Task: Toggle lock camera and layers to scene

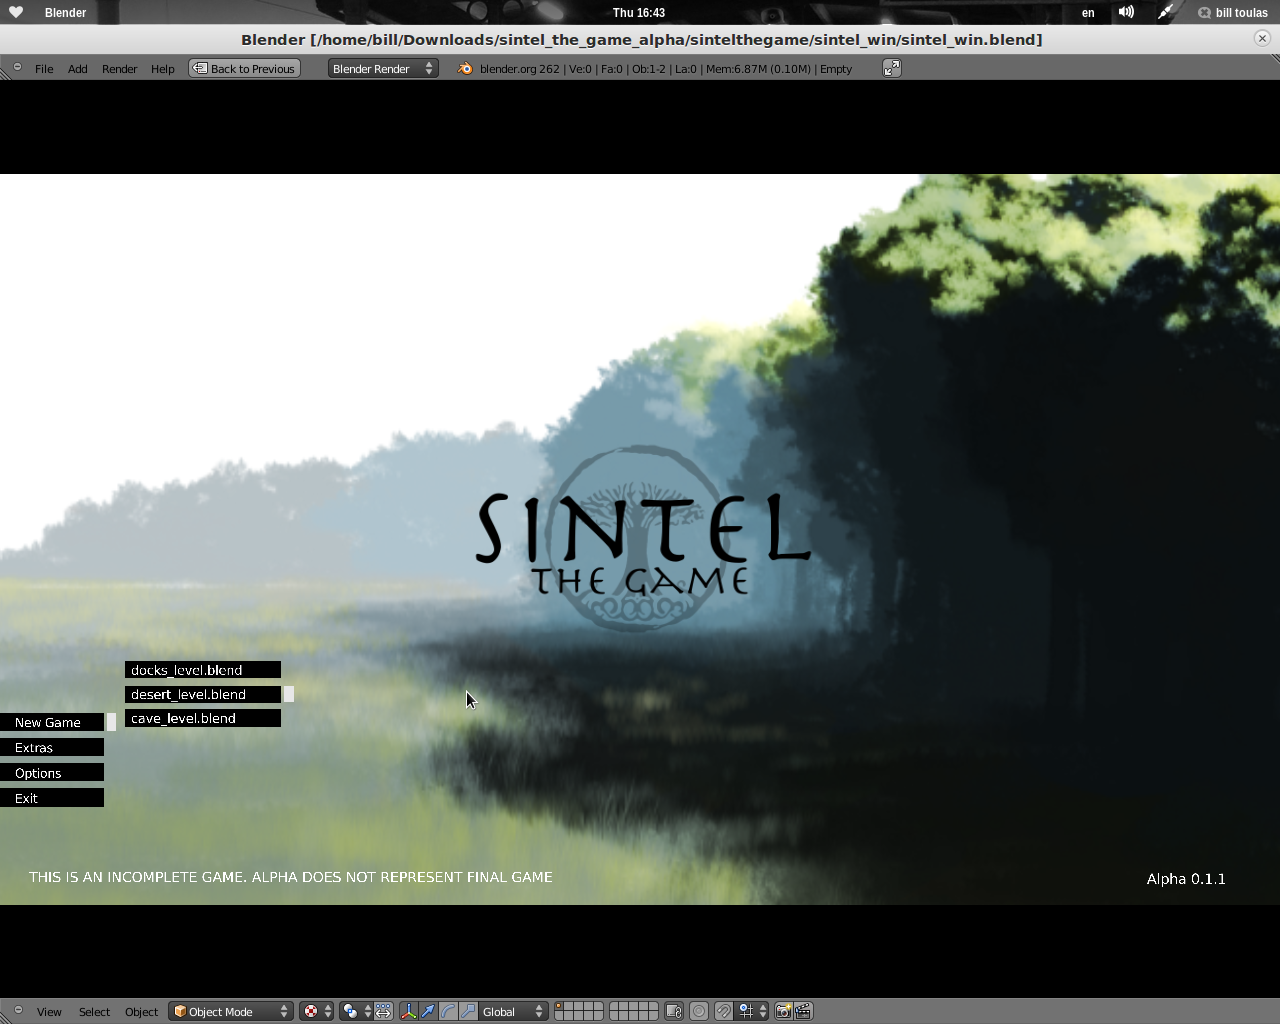Action: (674, 1012)
